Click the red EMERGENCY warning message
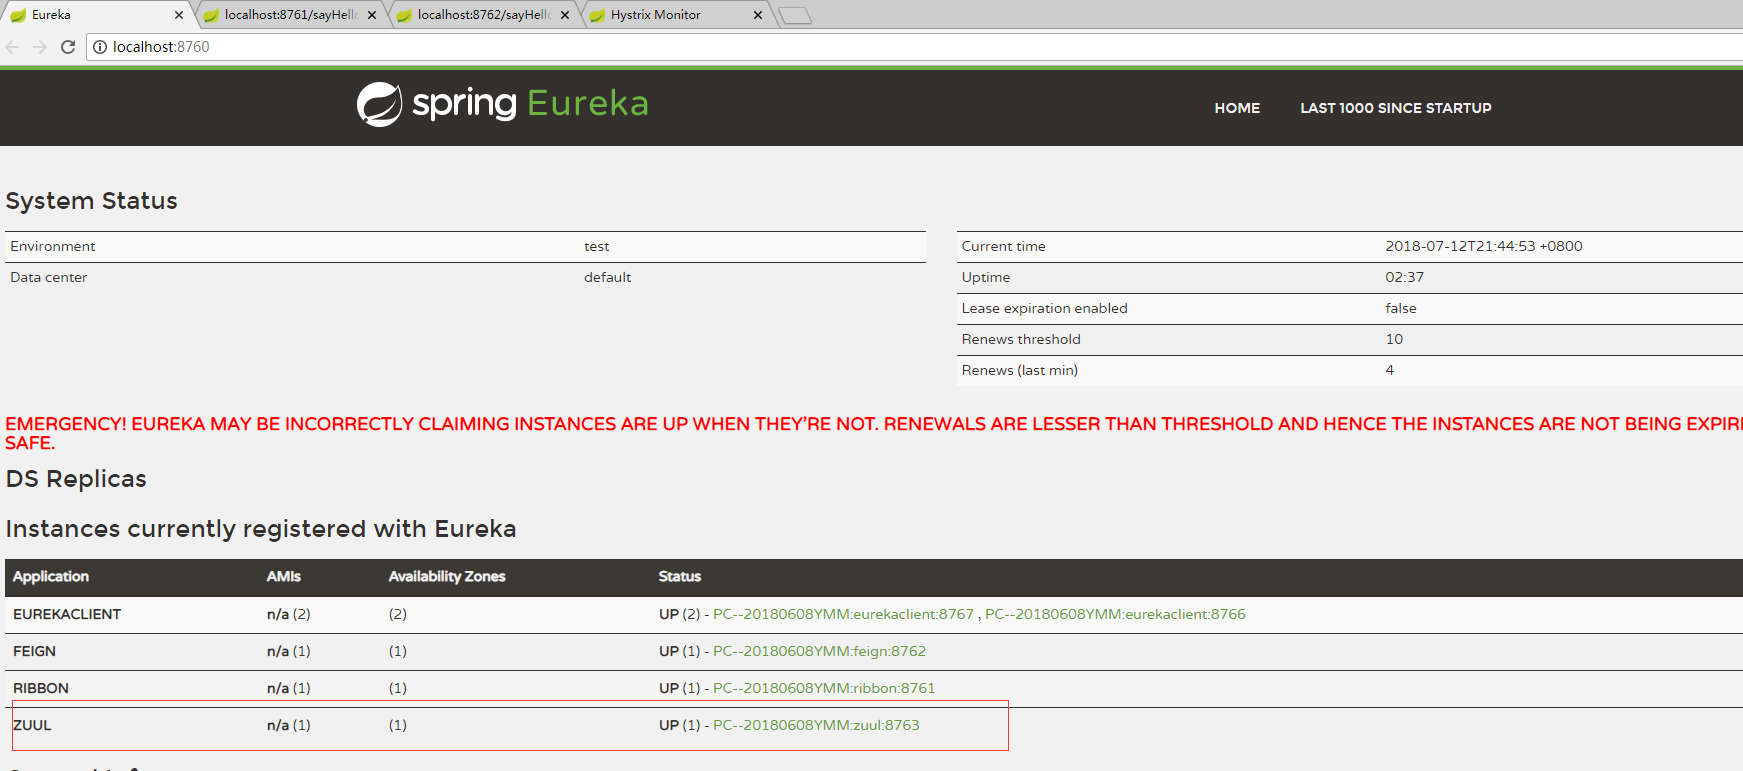Viewport: 1743px width, 771px height. [x=874, y=433]
